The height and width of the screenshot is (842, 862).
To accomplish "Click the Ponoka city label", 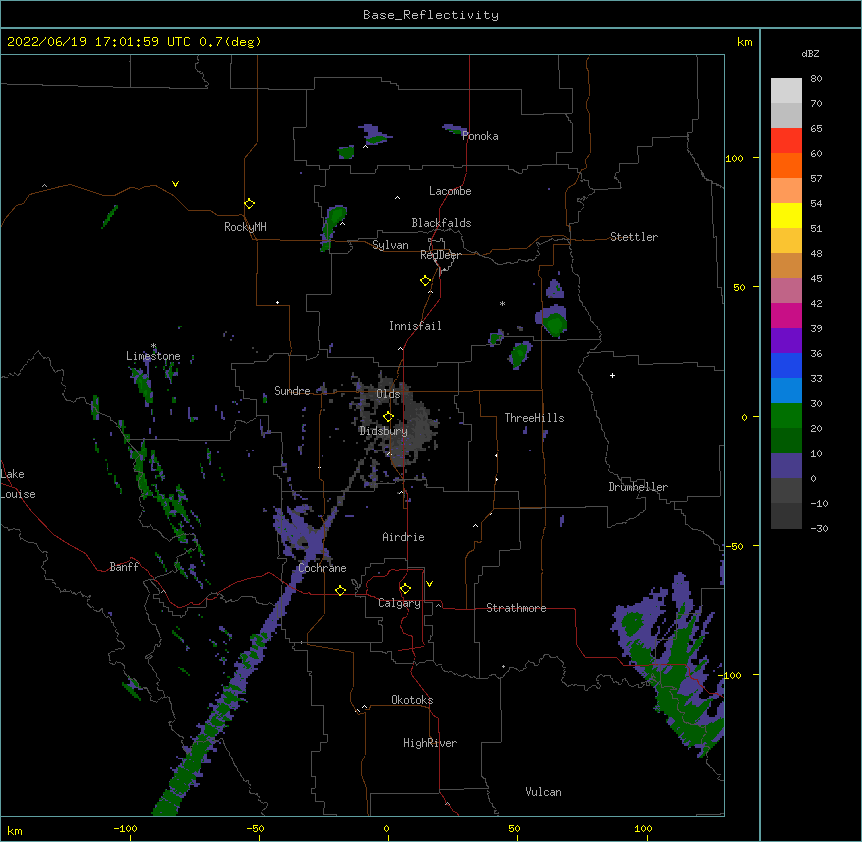I will [x=480, y=136].
